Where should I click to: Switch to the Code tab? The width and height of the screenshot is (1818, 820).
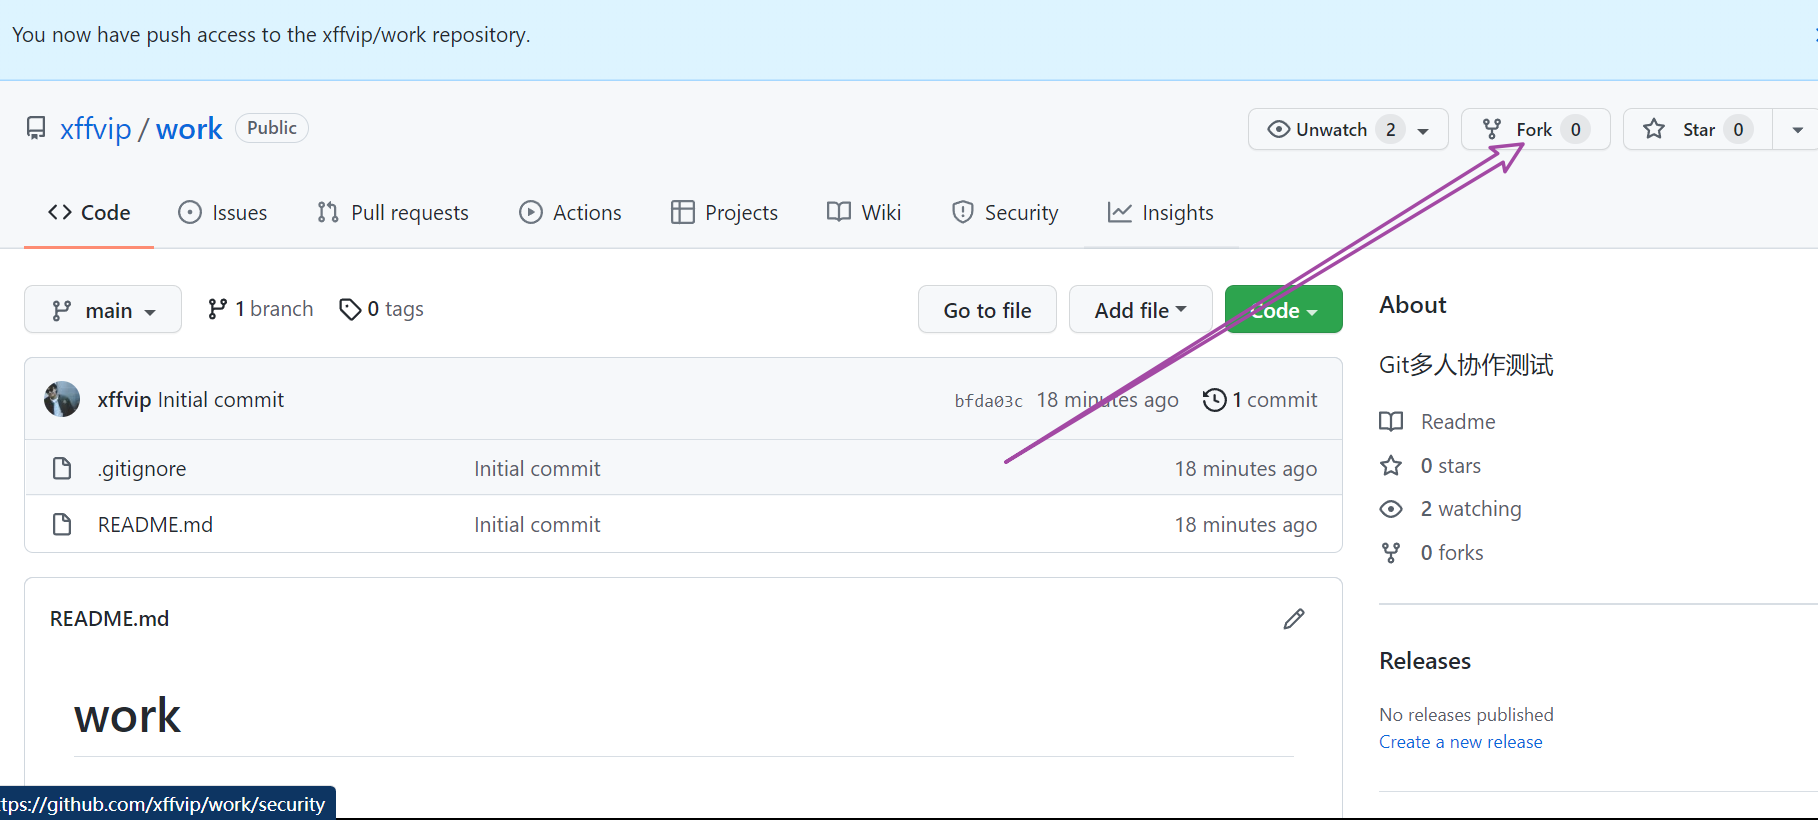coord(89,213)
